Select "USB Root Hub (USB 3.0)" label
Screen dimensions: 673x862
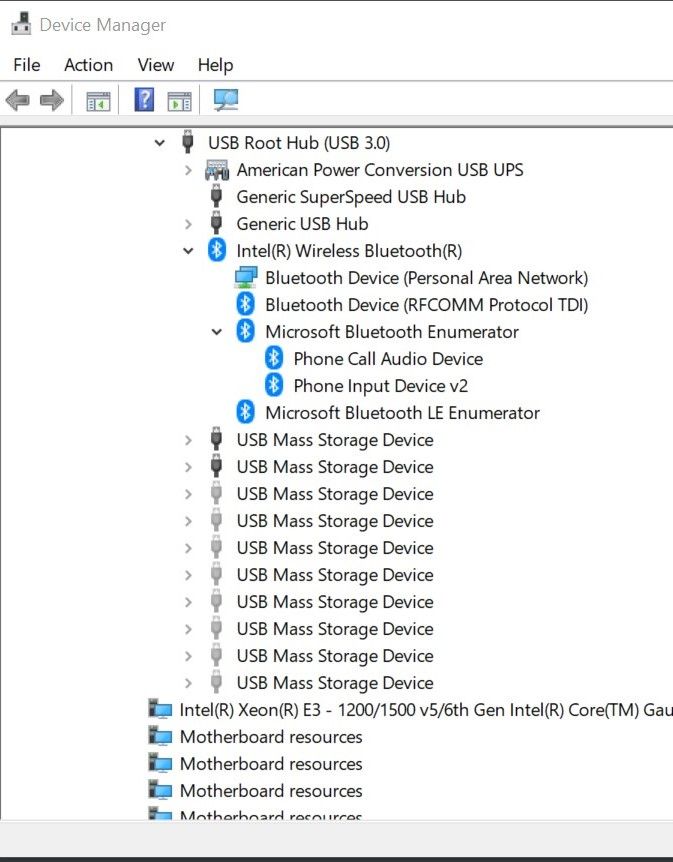coord(299,143)
